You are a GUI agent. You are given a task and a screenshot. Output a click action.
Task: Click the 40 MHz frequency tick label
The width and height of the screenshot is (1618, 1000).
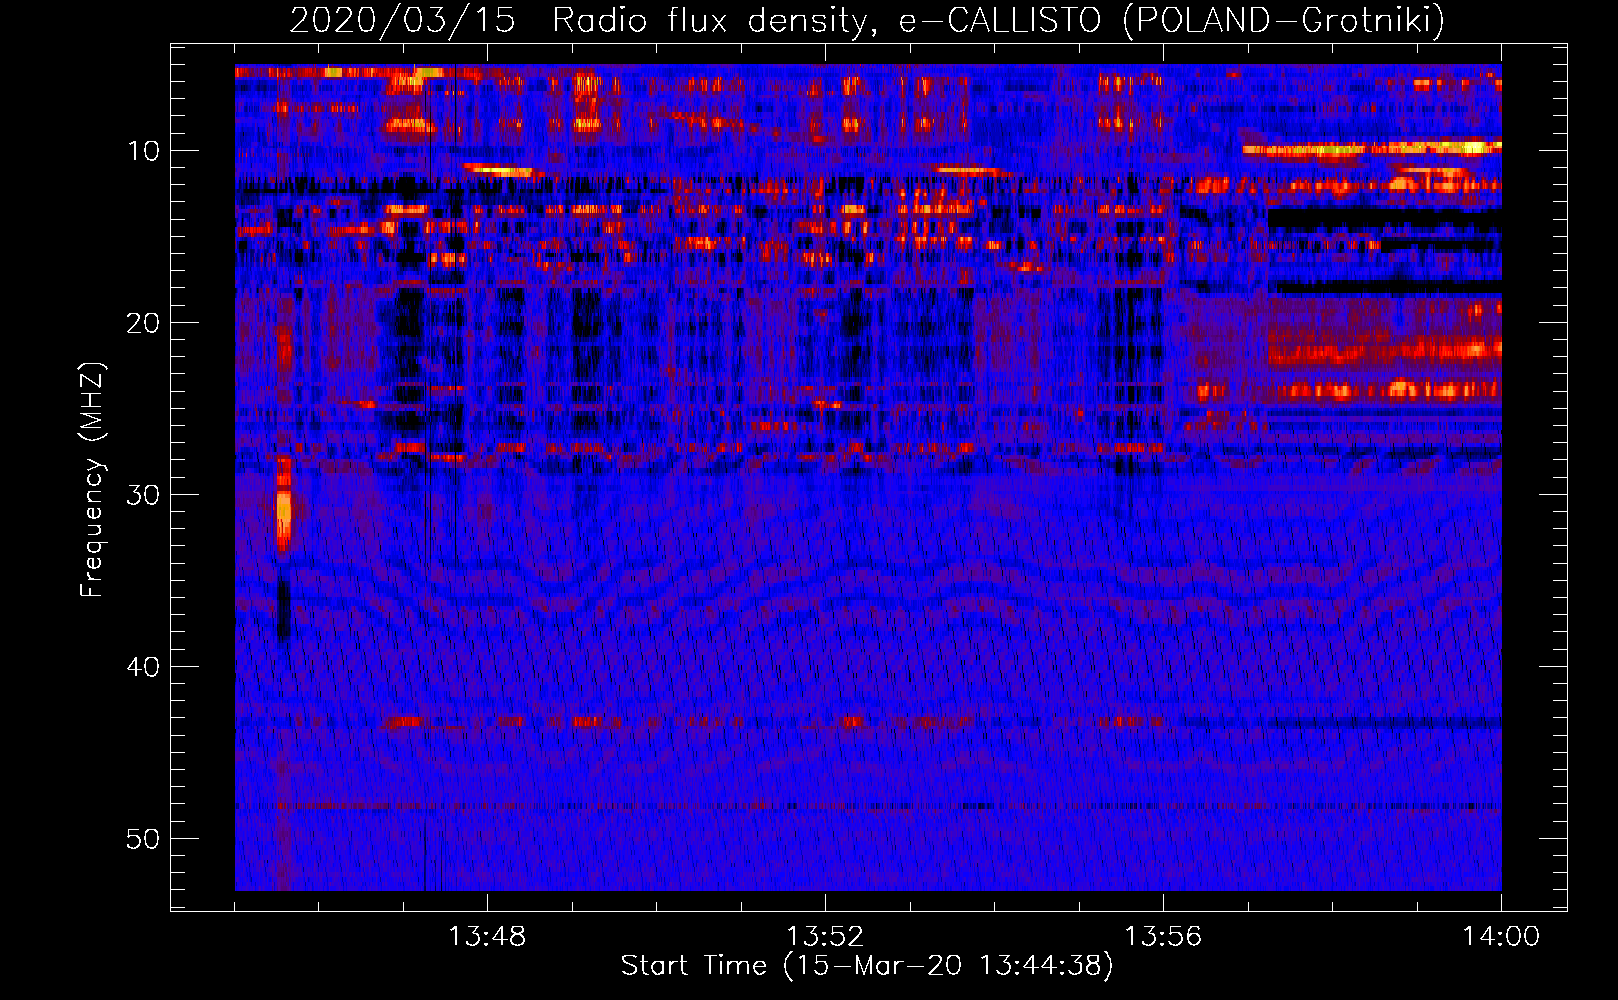point(144,667)
